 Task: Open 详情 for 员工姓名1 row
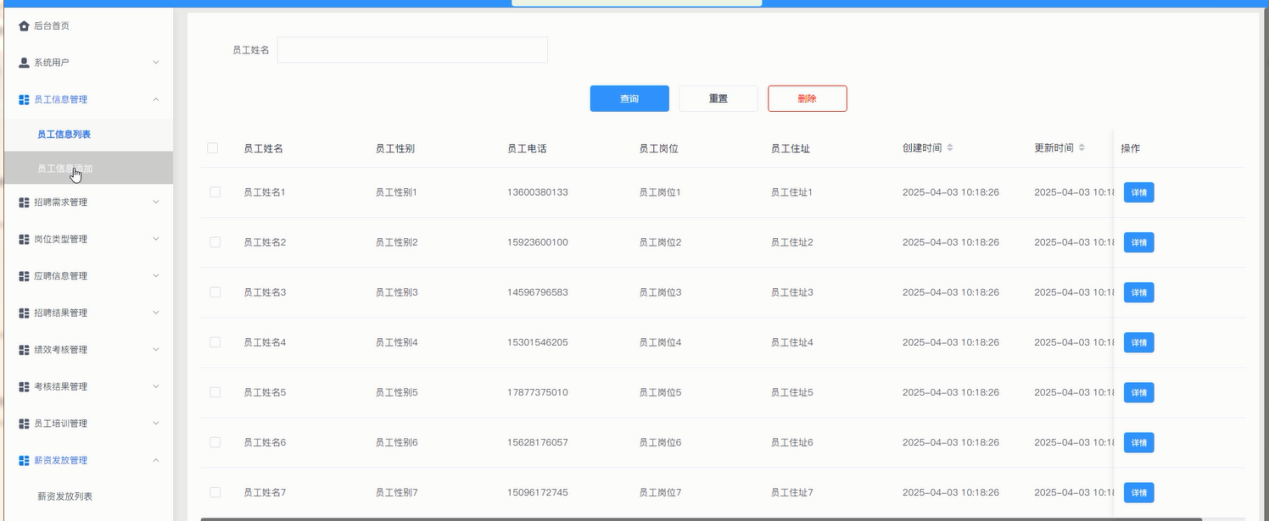point(1139,192)
